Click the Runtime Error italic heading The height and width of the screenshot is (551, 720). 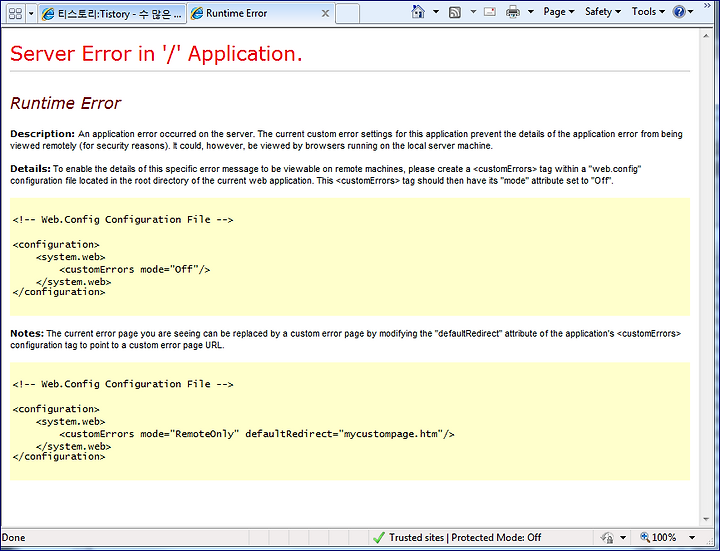pos(66,103)
